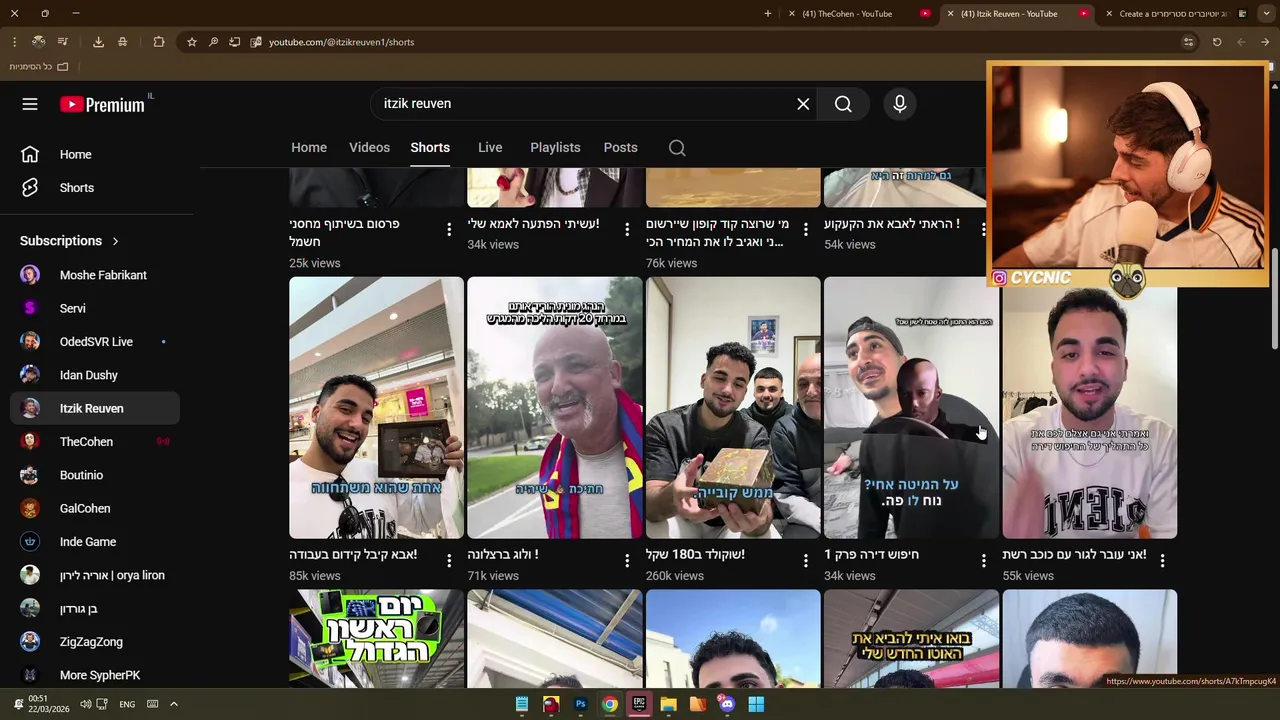Image resolution: width=1280 pixels, height=720 pixels.
Task: Switch to the channel Posts tab
Action: click(x=620, y=147)
